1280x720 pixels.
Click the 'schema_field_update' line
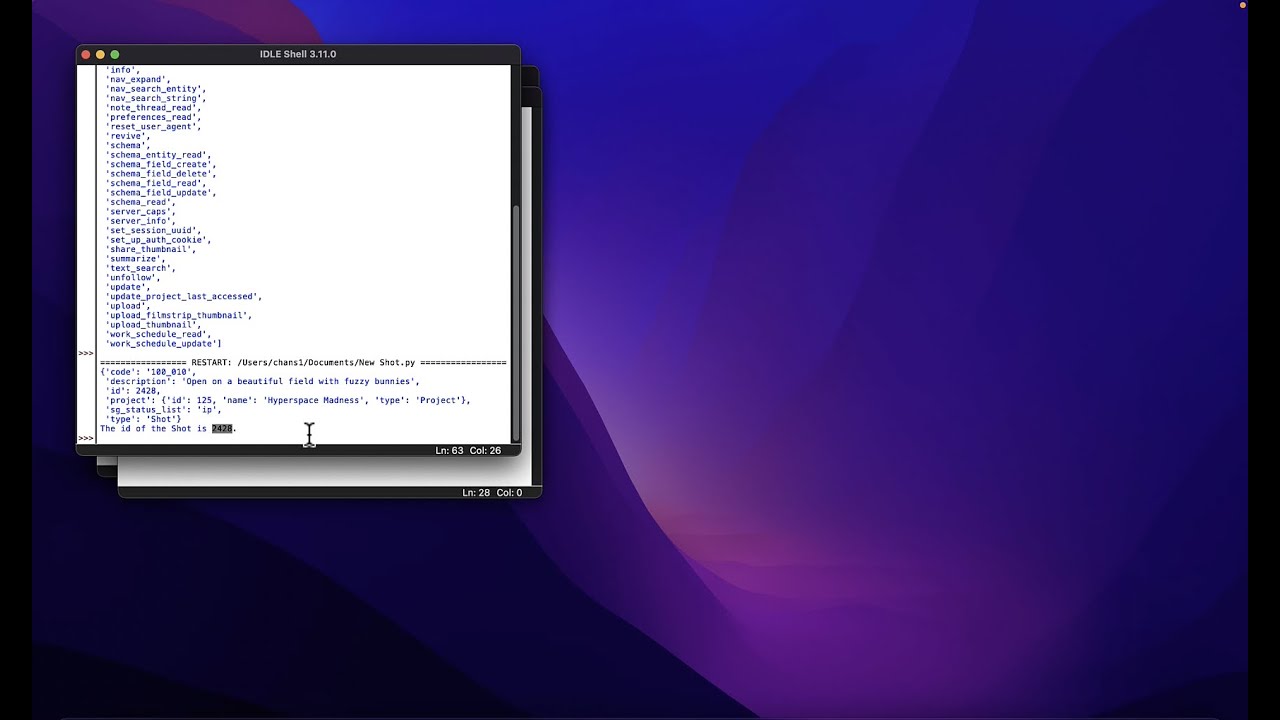tap(161, 193)
